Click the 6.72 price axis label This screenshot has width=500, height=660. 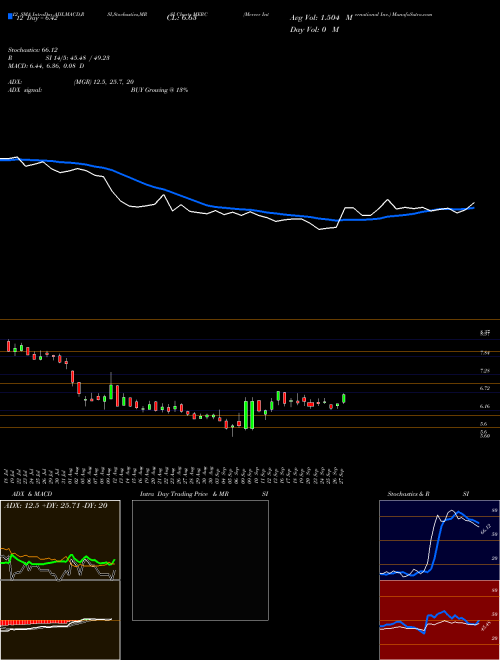point(485,389)
